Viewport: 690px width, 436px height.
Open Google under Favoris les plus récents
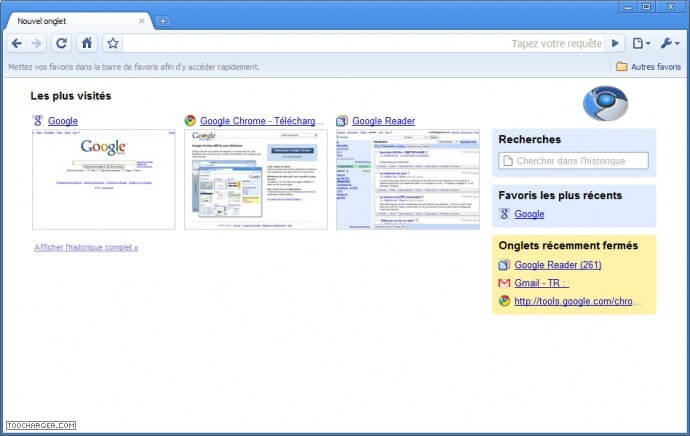click(x=529, y=214)
